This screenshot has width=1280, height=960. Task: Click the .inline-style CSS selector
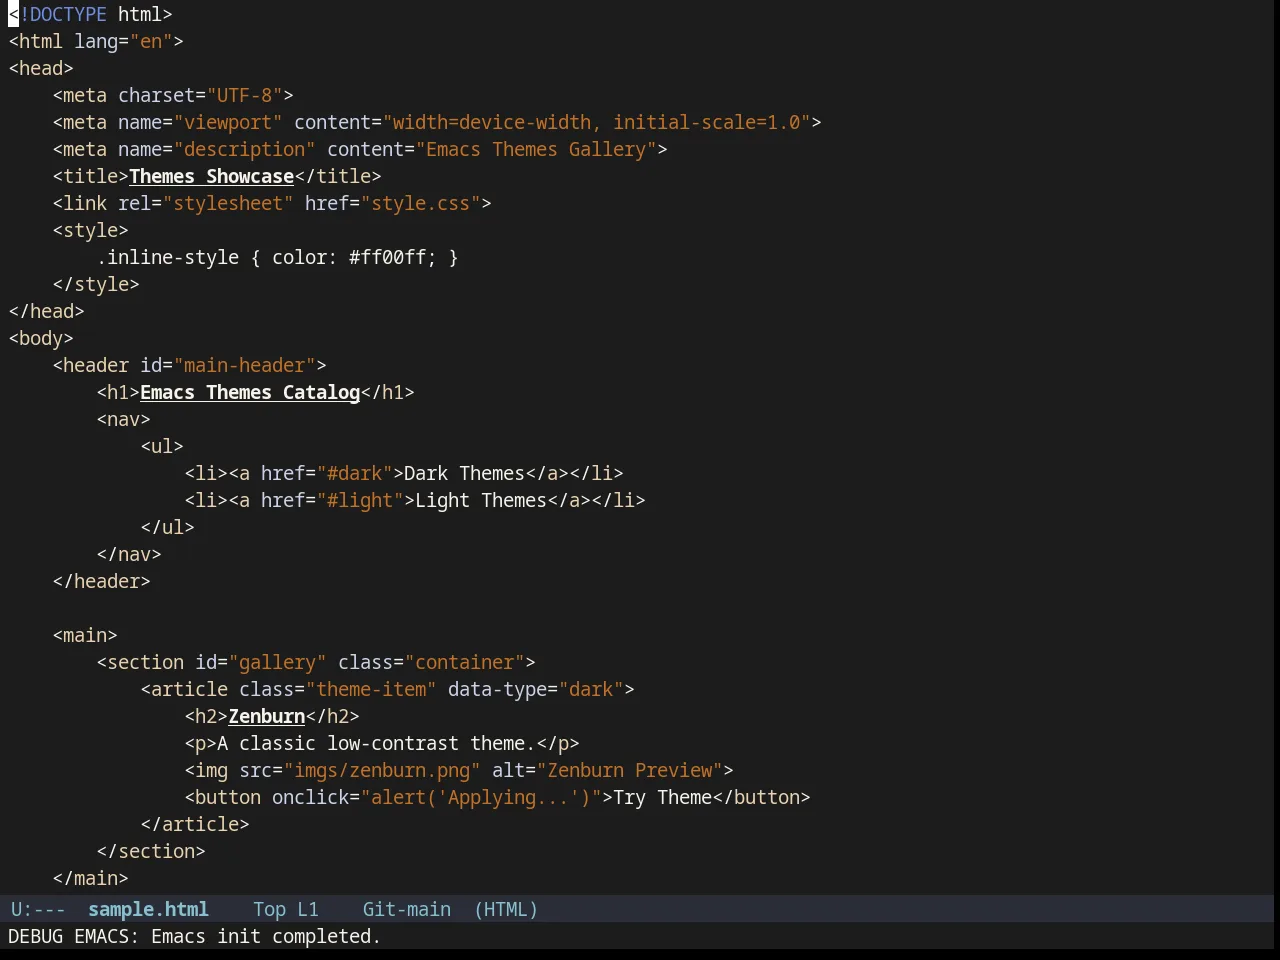pyautogui.click(x=167, y=257)
